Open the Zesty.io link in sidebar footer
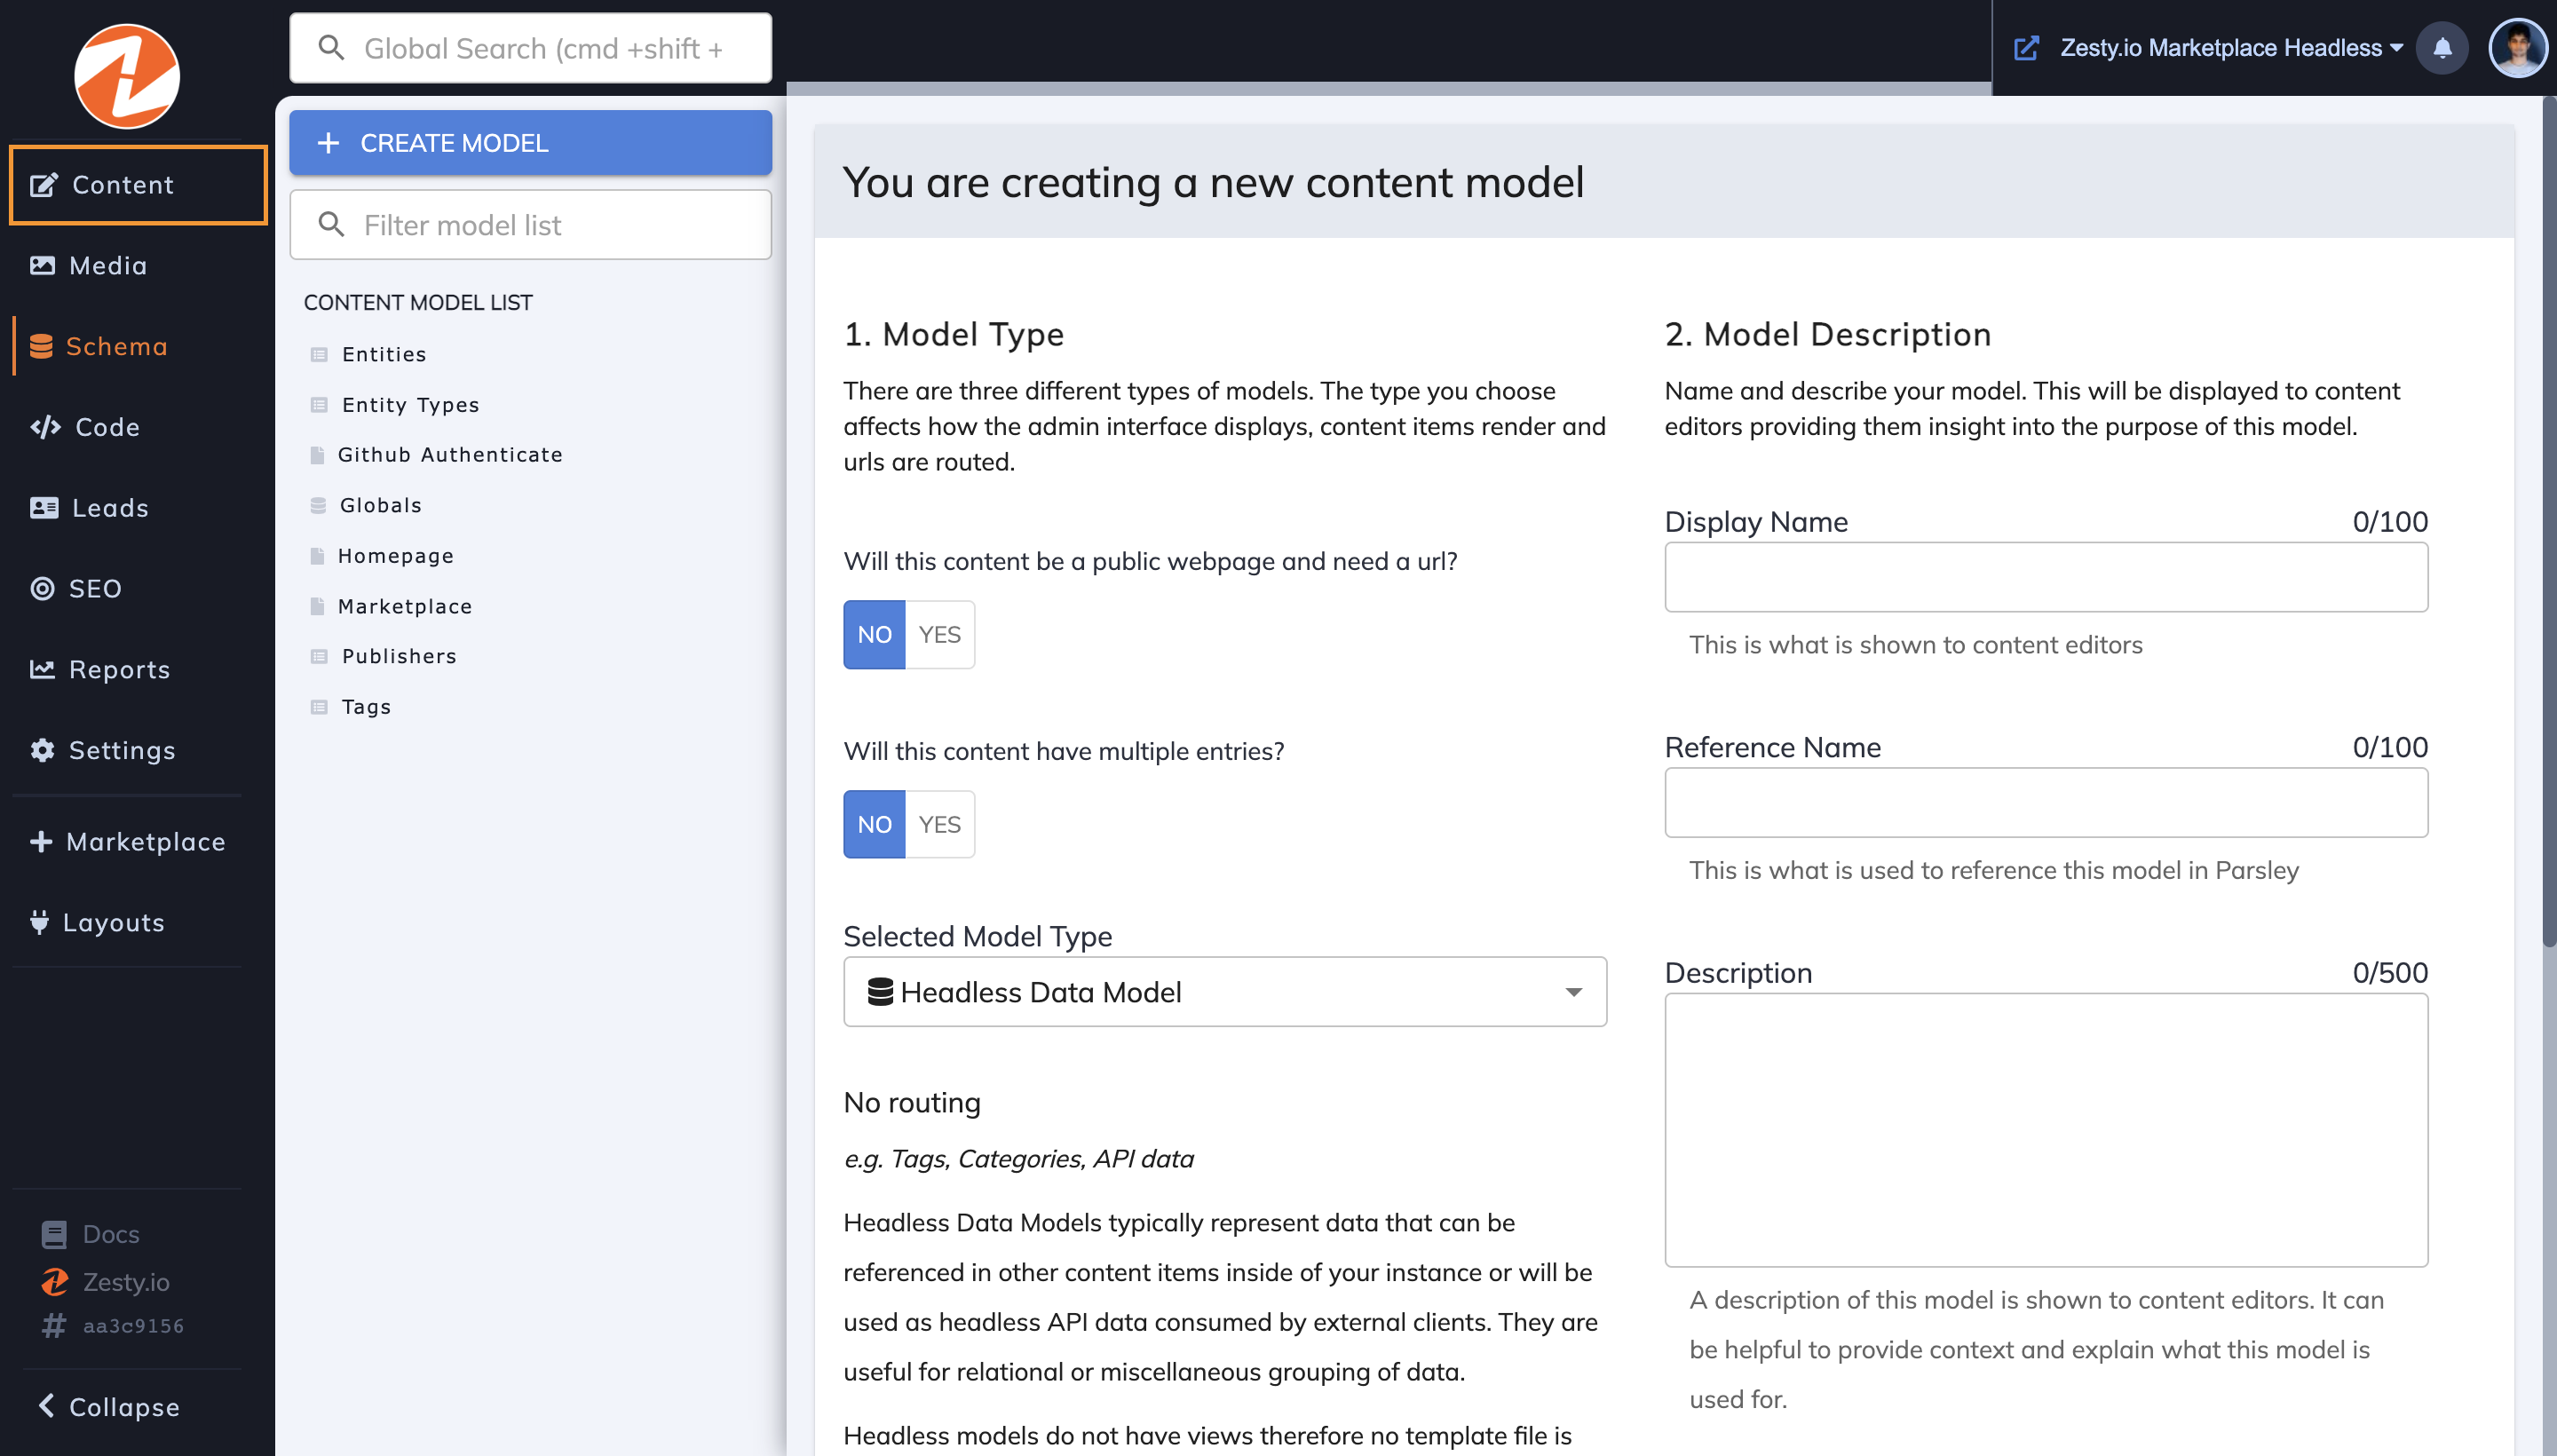The height and width of the screenshot is (1456, 2557). pyautogui.click(x=126, y=1281)
